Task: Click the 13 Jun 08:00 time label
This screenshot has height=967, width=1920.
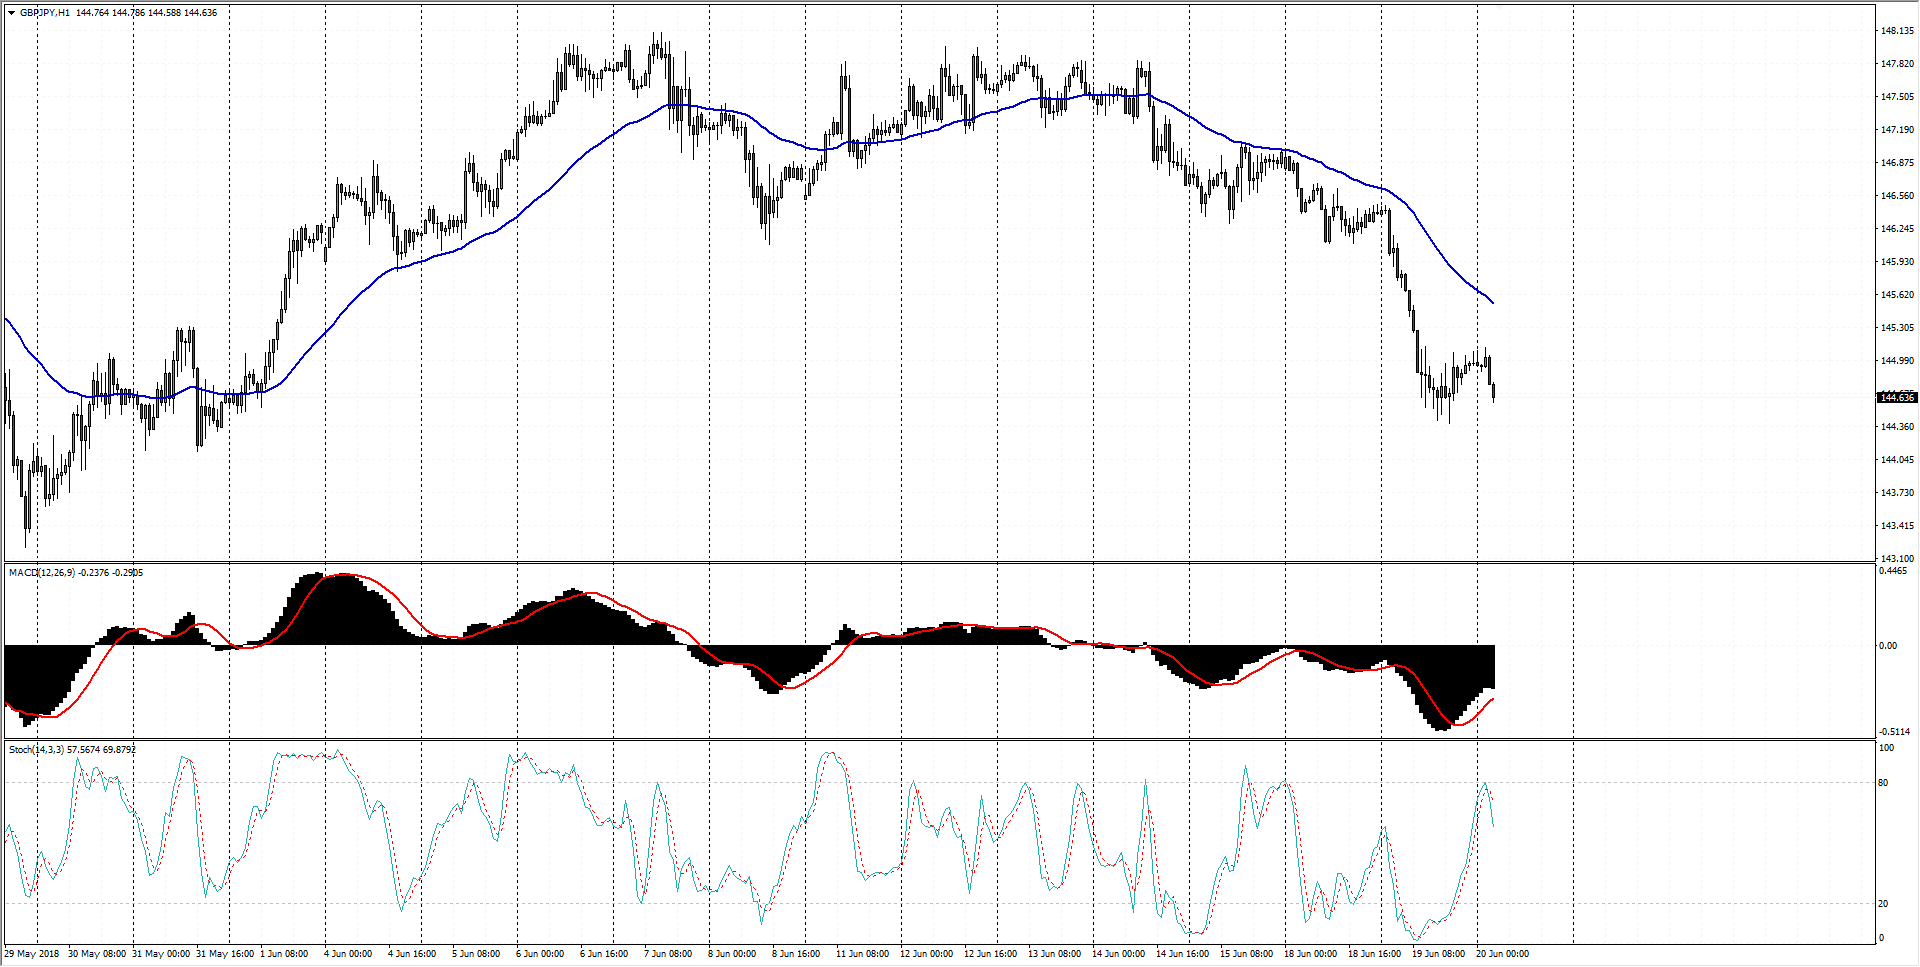Action: coord(1054,954)
